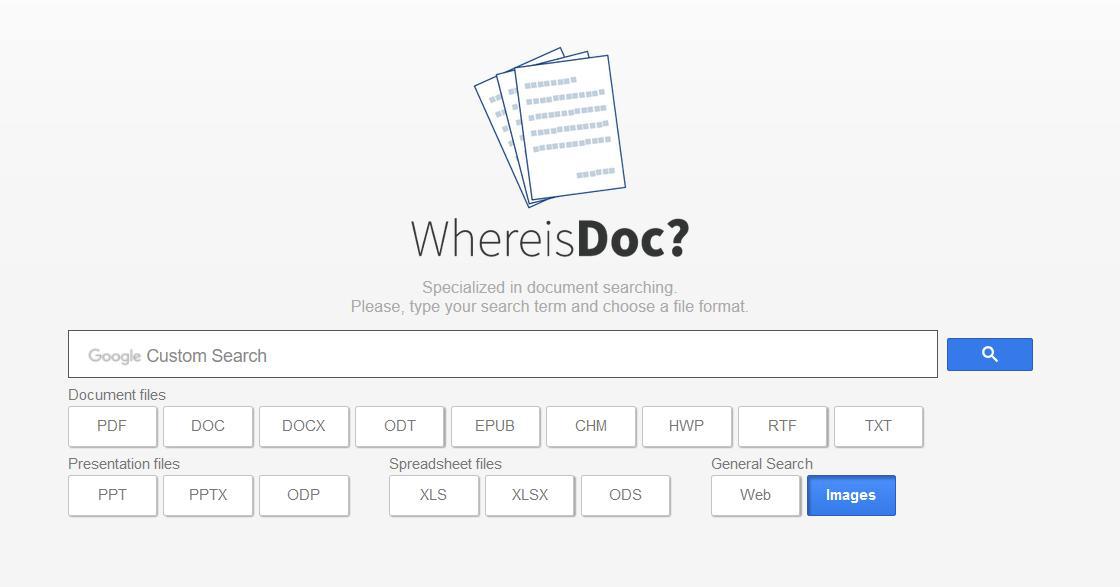Choose the ODT document format
This screenshot has width=1120, height=587.
(x=399, y=426)
